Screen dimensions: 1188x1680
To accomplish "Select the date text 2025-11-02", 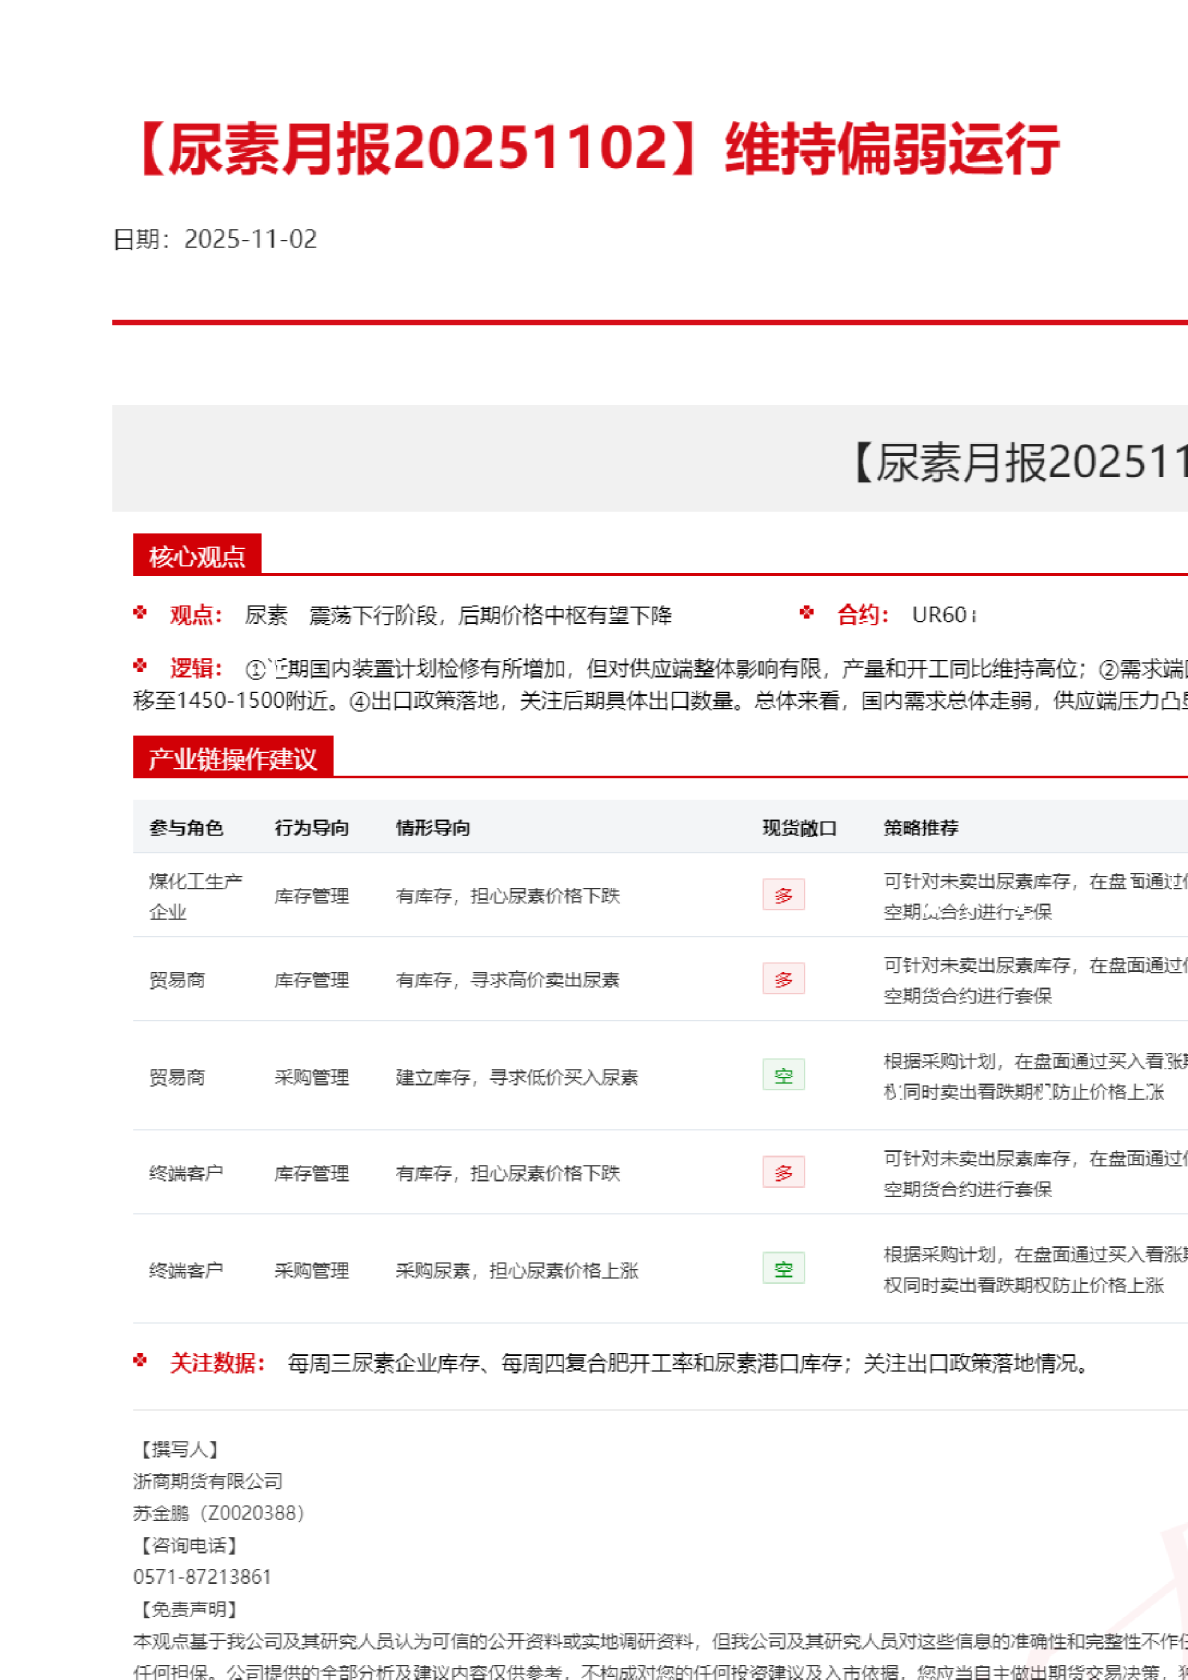I will 251,239.
